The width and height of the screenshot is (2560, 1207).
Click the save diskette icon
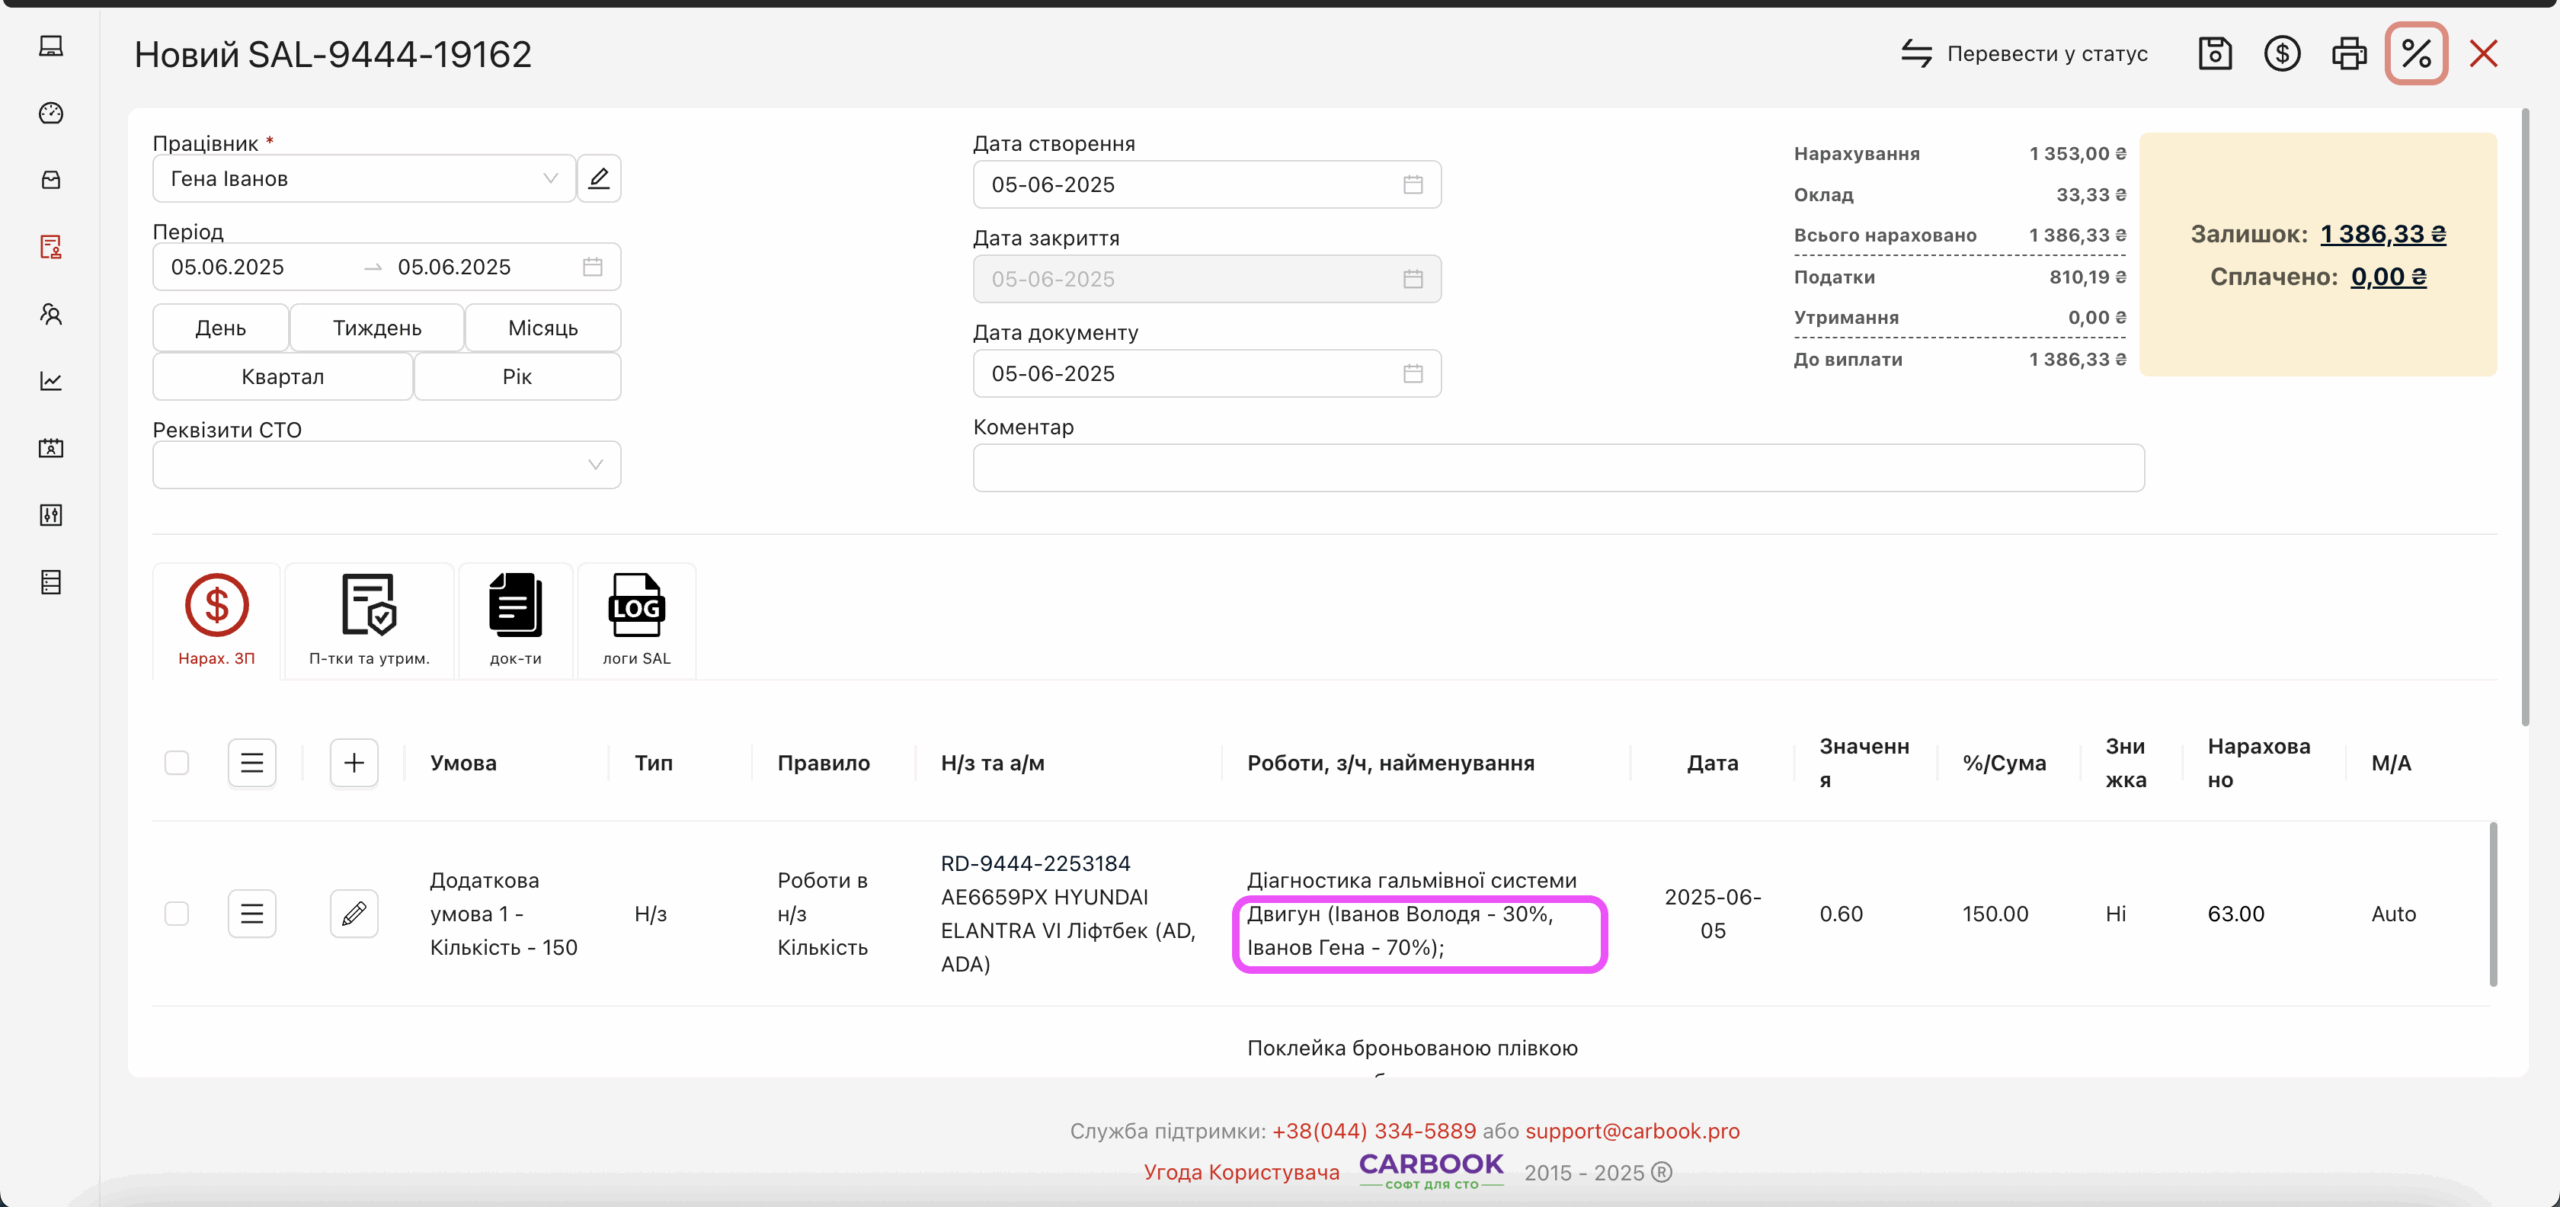coord(2215,54)
